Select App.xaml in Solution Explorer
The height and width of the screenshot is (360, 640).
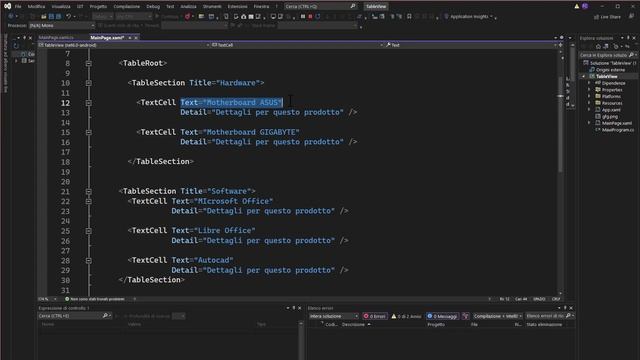(608, 110)
